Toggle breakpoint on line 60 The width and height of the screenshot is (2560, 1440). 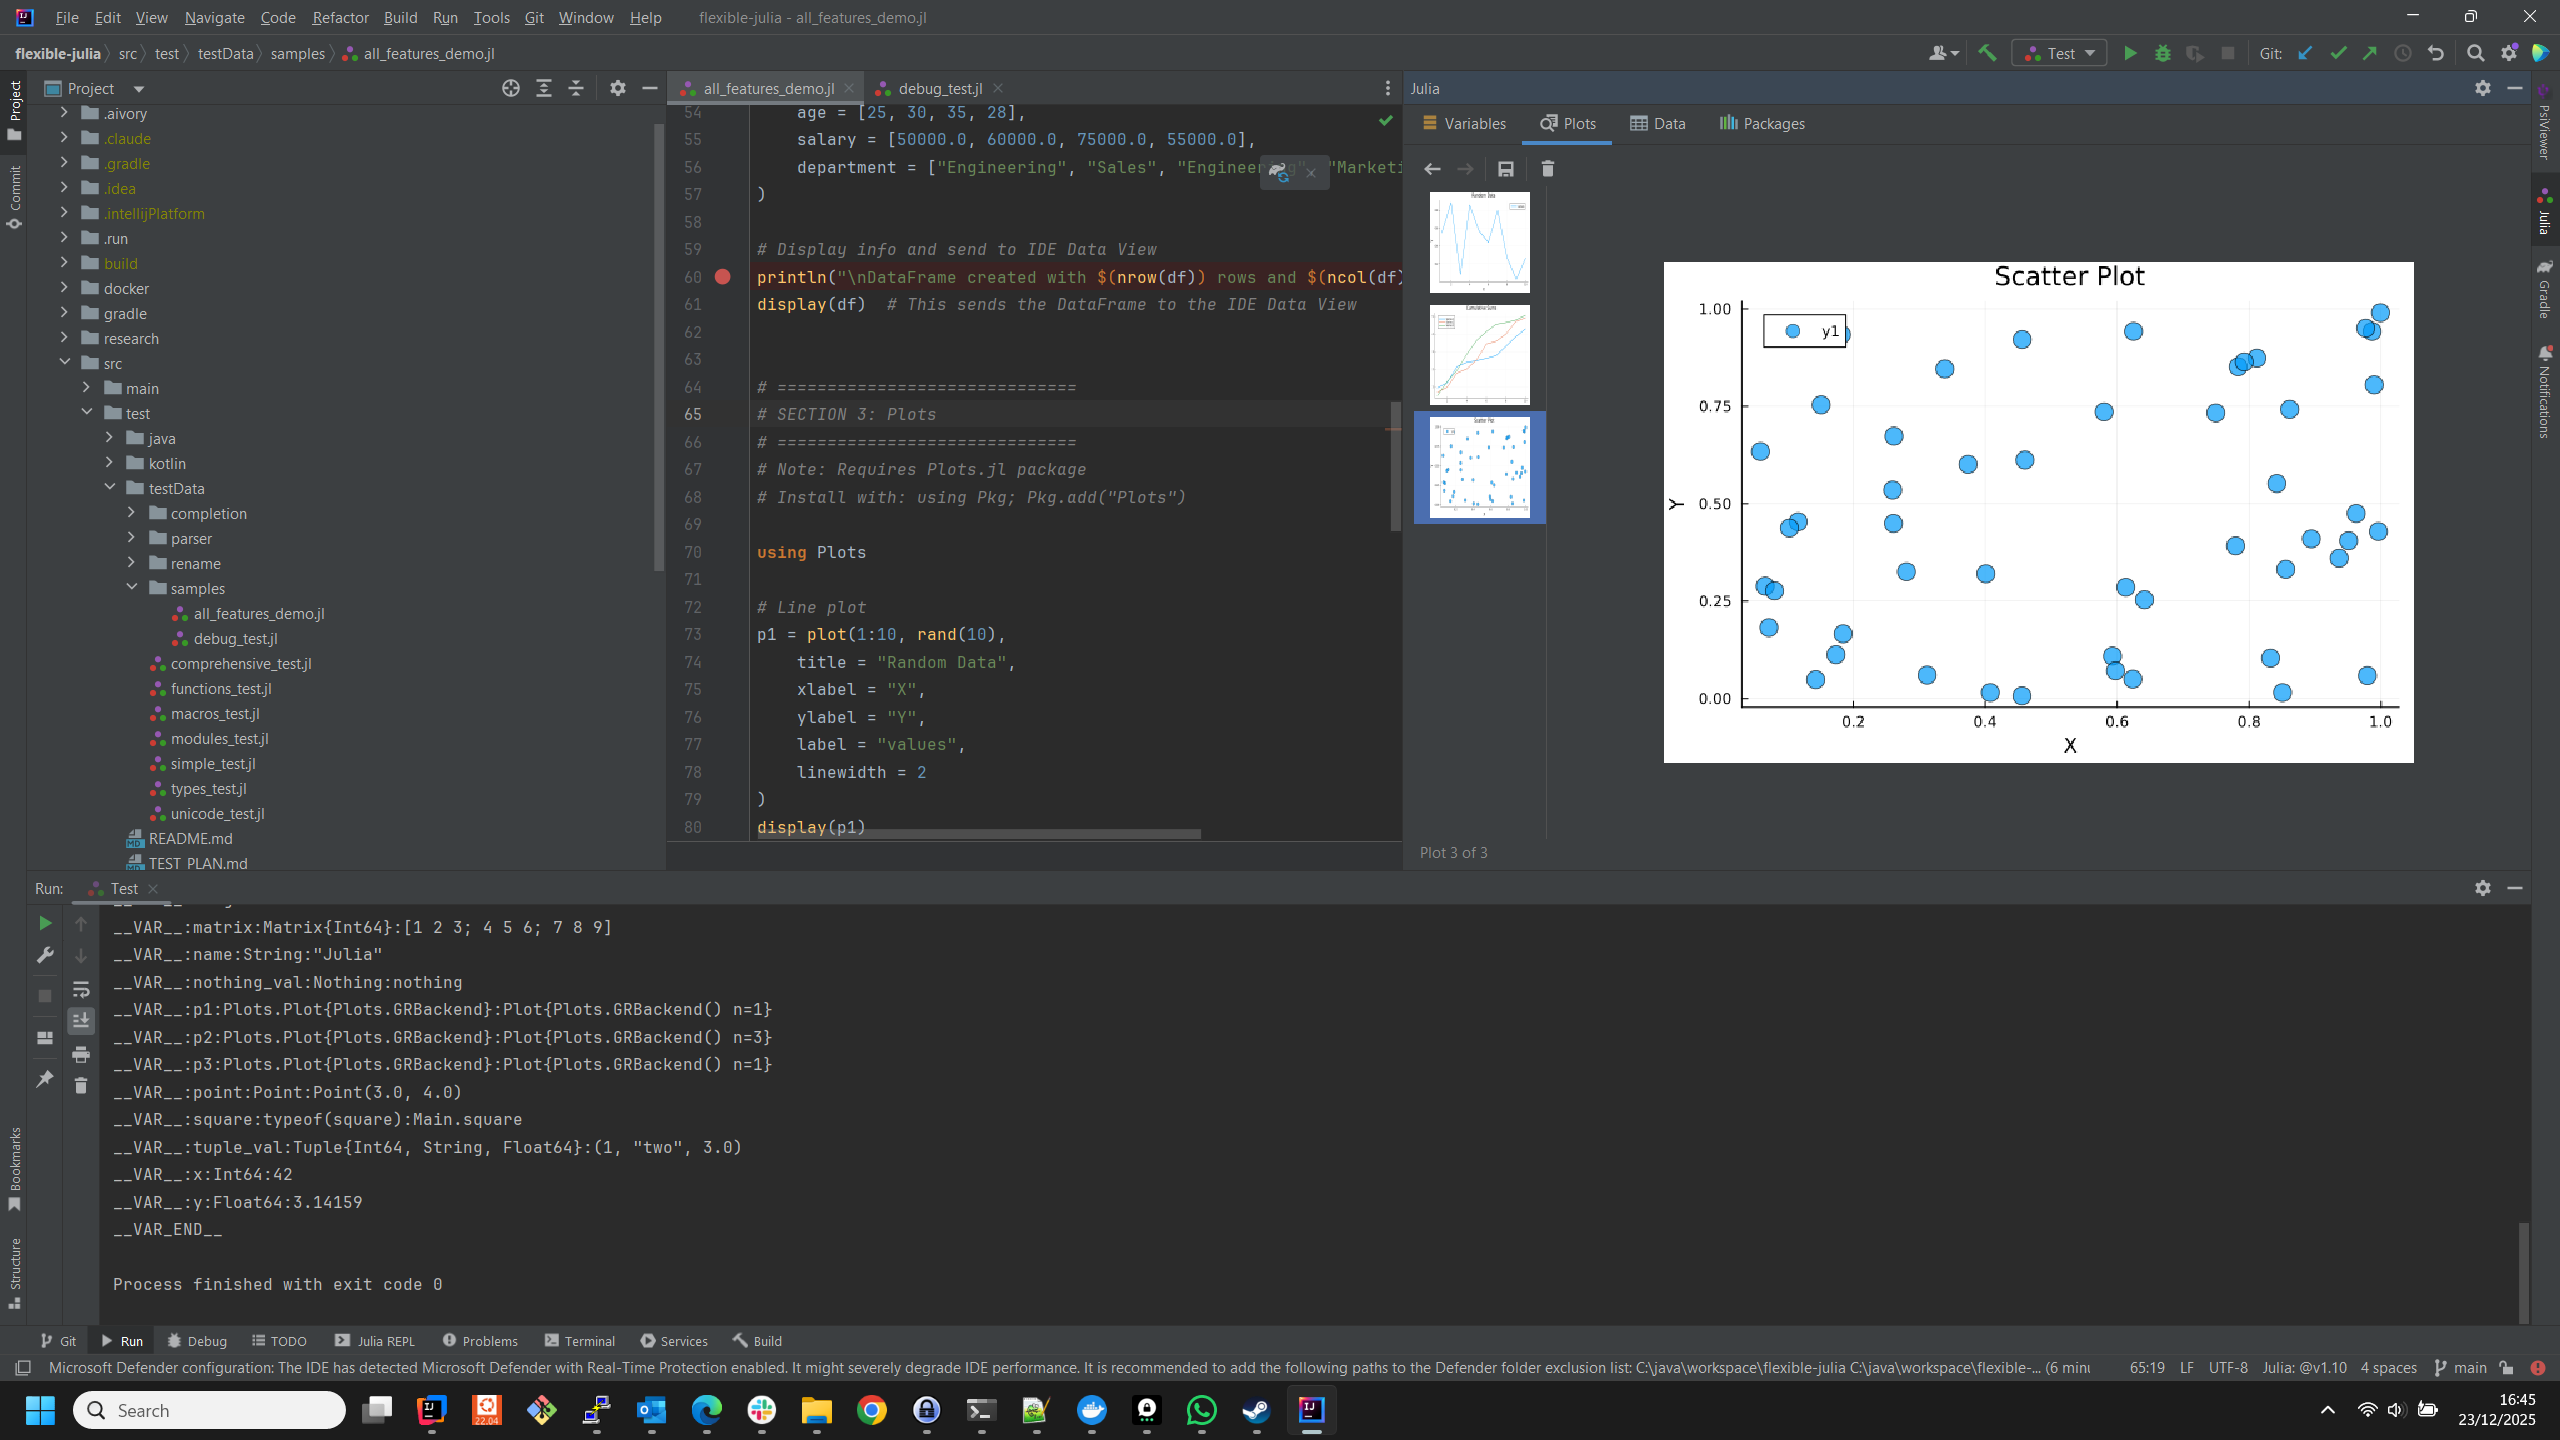[723, 277]
